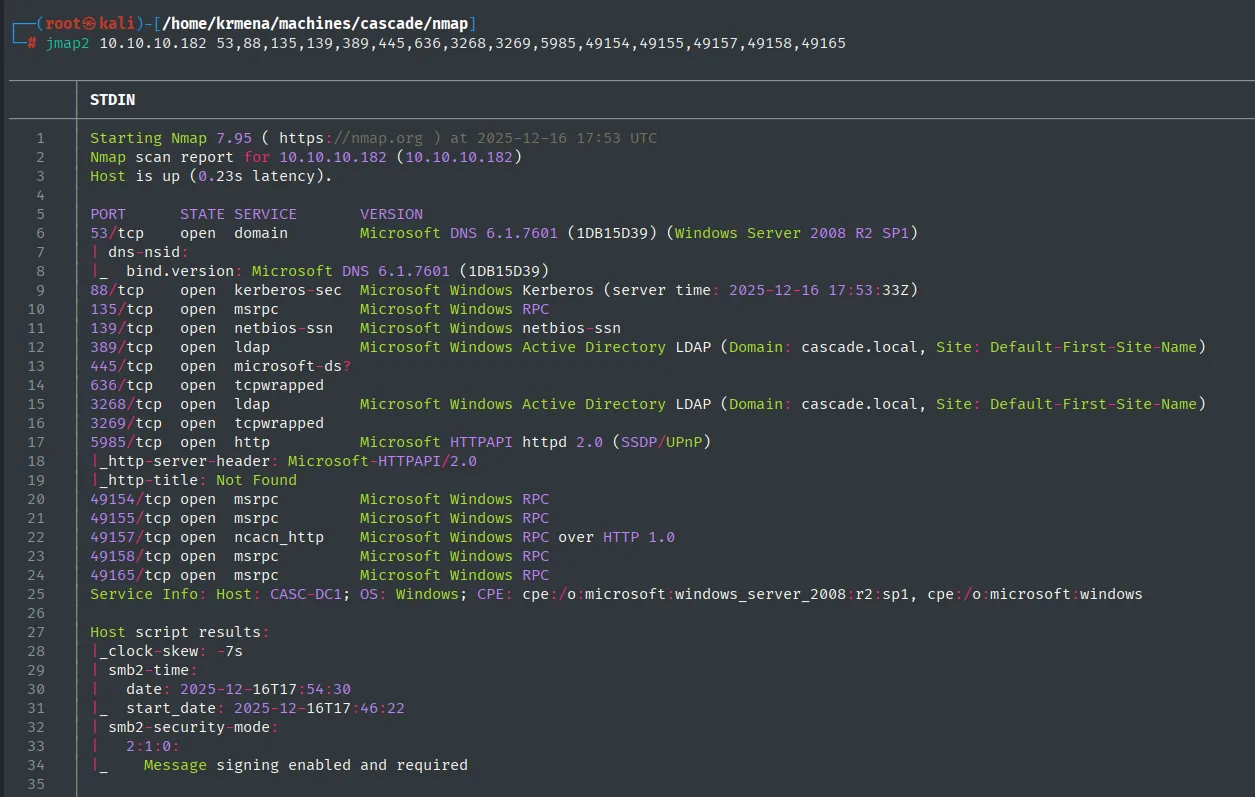Click the "139/tcp" port entry
This screenshot has width=1255, height=797.
click(x=121, y=328)
